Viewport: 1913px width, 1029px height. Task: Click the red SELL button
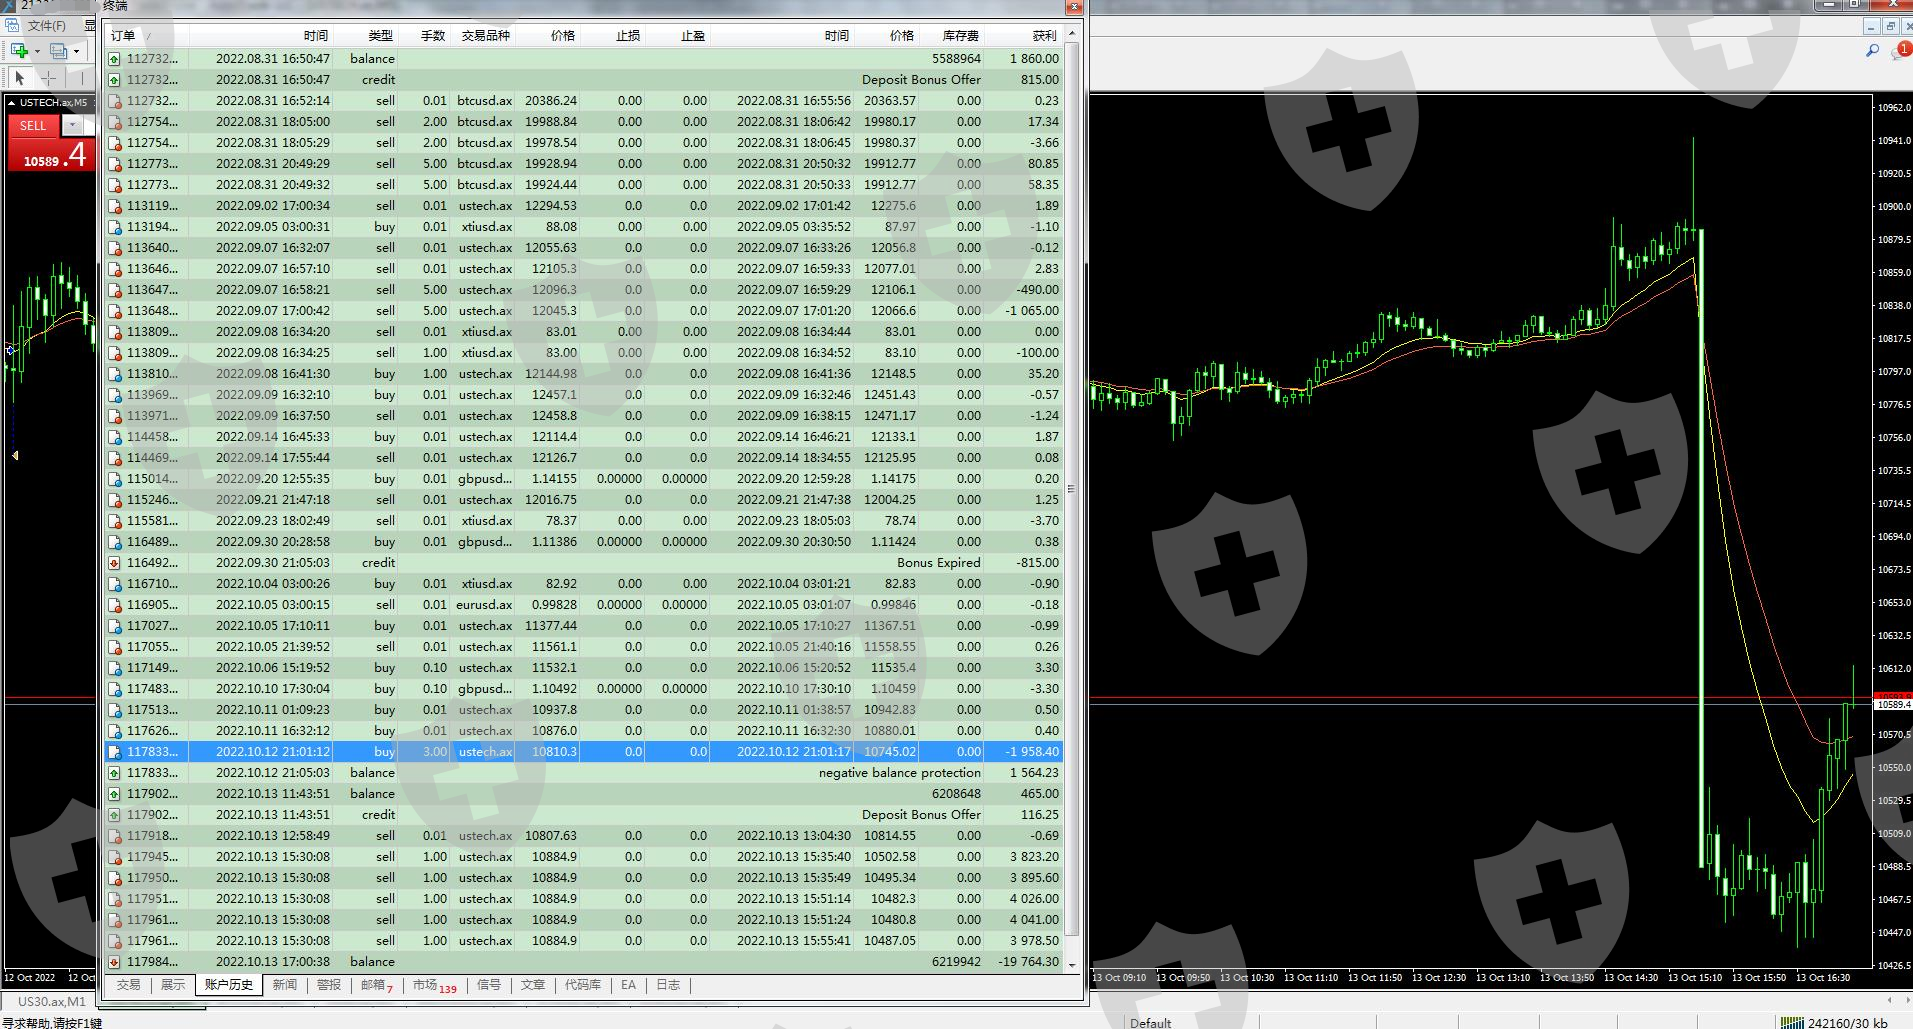coord(33,125)
